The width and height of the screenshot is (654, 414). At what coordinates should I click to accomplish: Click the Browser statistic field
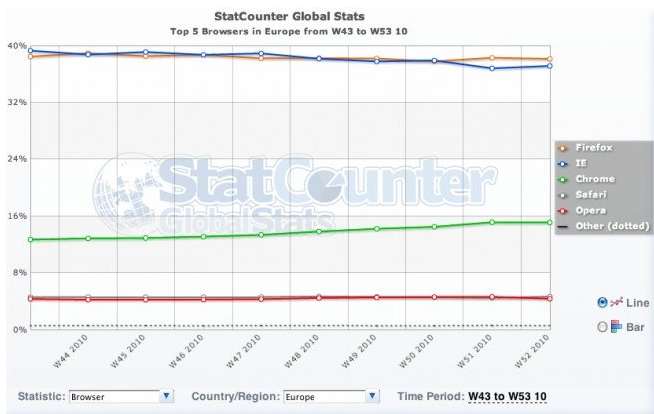click(x=114, y=396)
